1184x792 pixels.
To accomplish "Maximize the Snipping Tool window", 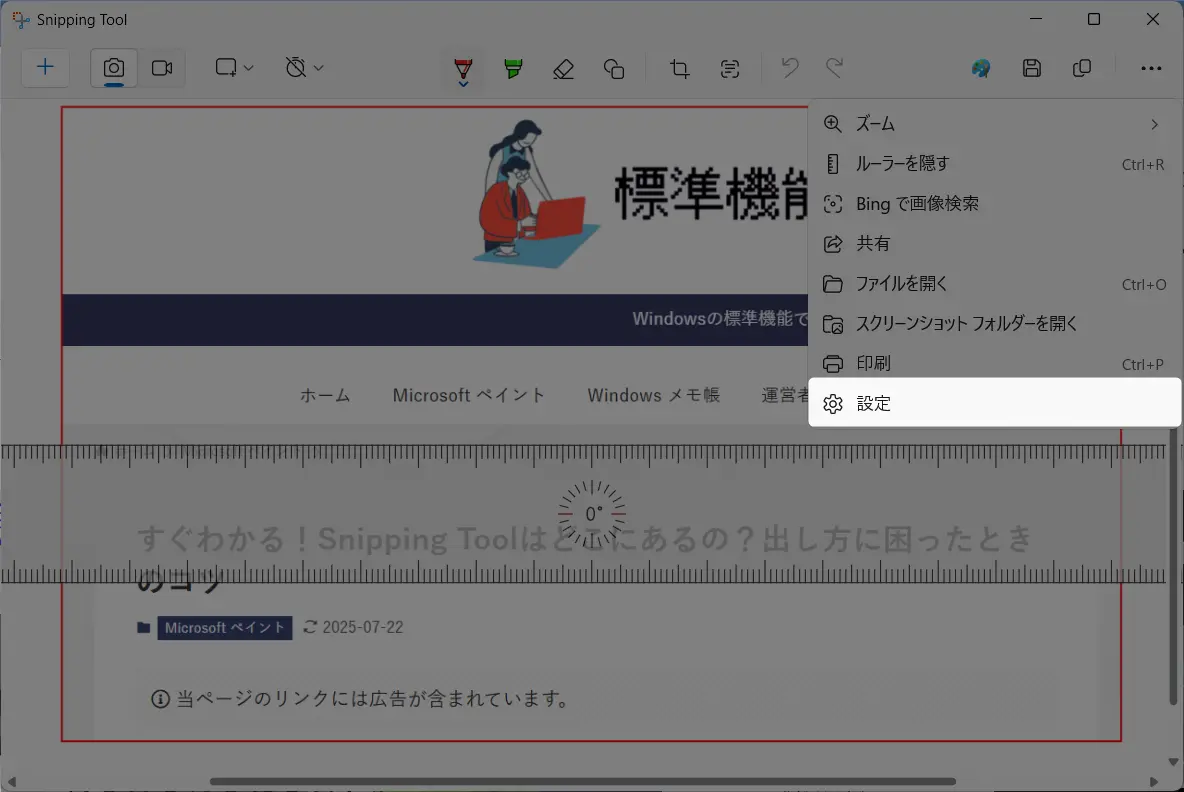I will [1093, 20].
